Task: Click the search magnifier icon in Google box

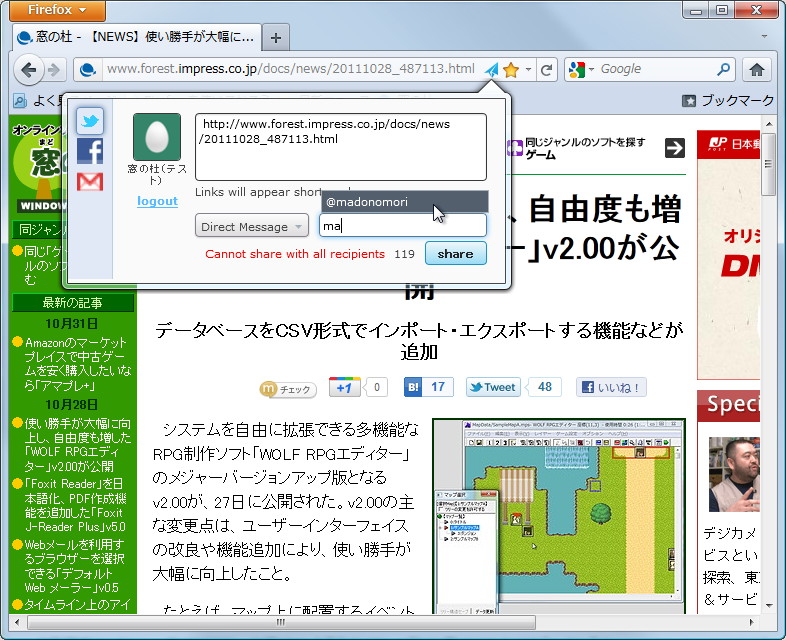Action: 723,69
